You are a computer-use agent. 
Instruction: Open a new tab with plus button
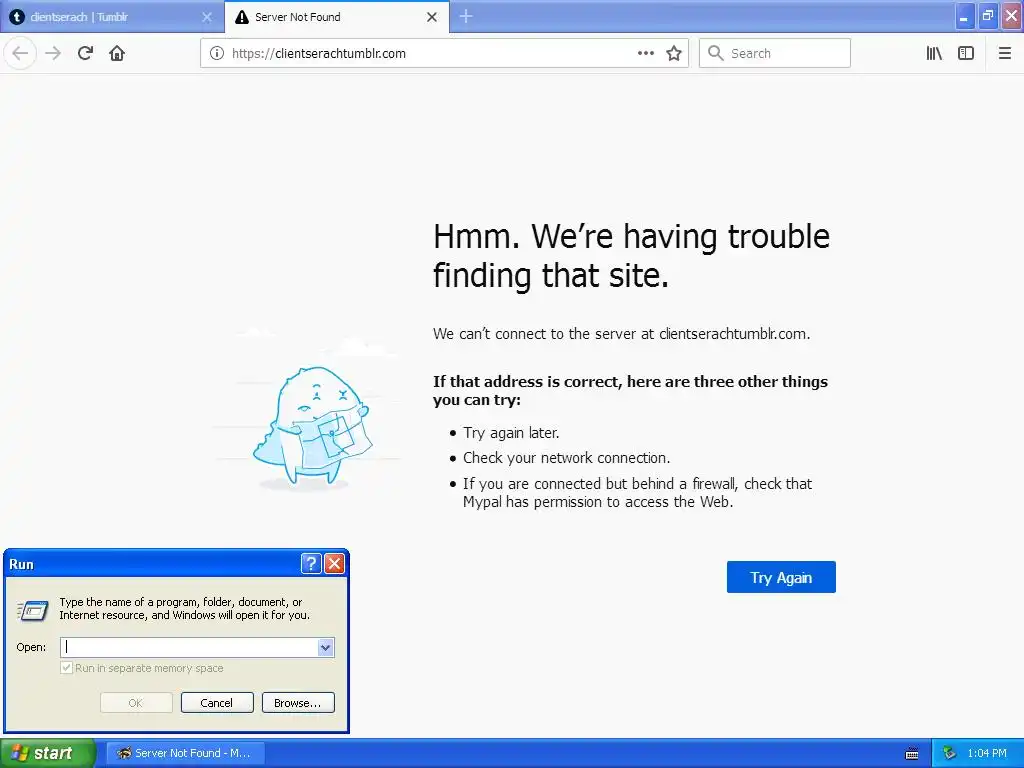point(466,17)
